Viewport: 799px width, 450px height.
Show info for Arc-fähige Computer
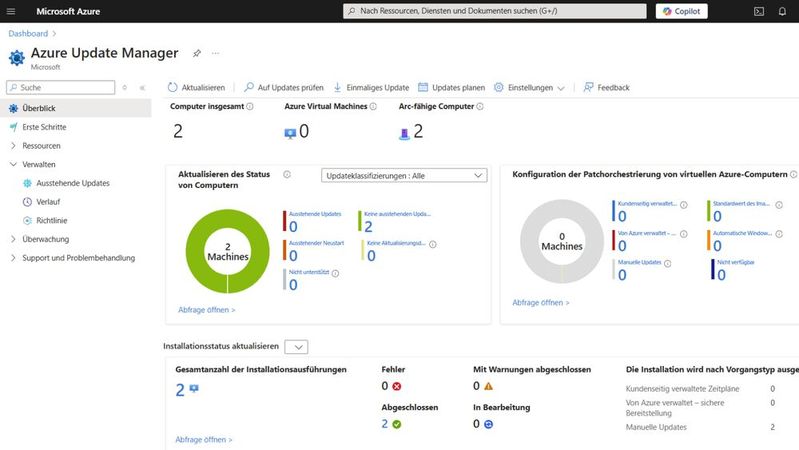pyautogui.click(x=480, y=107)
